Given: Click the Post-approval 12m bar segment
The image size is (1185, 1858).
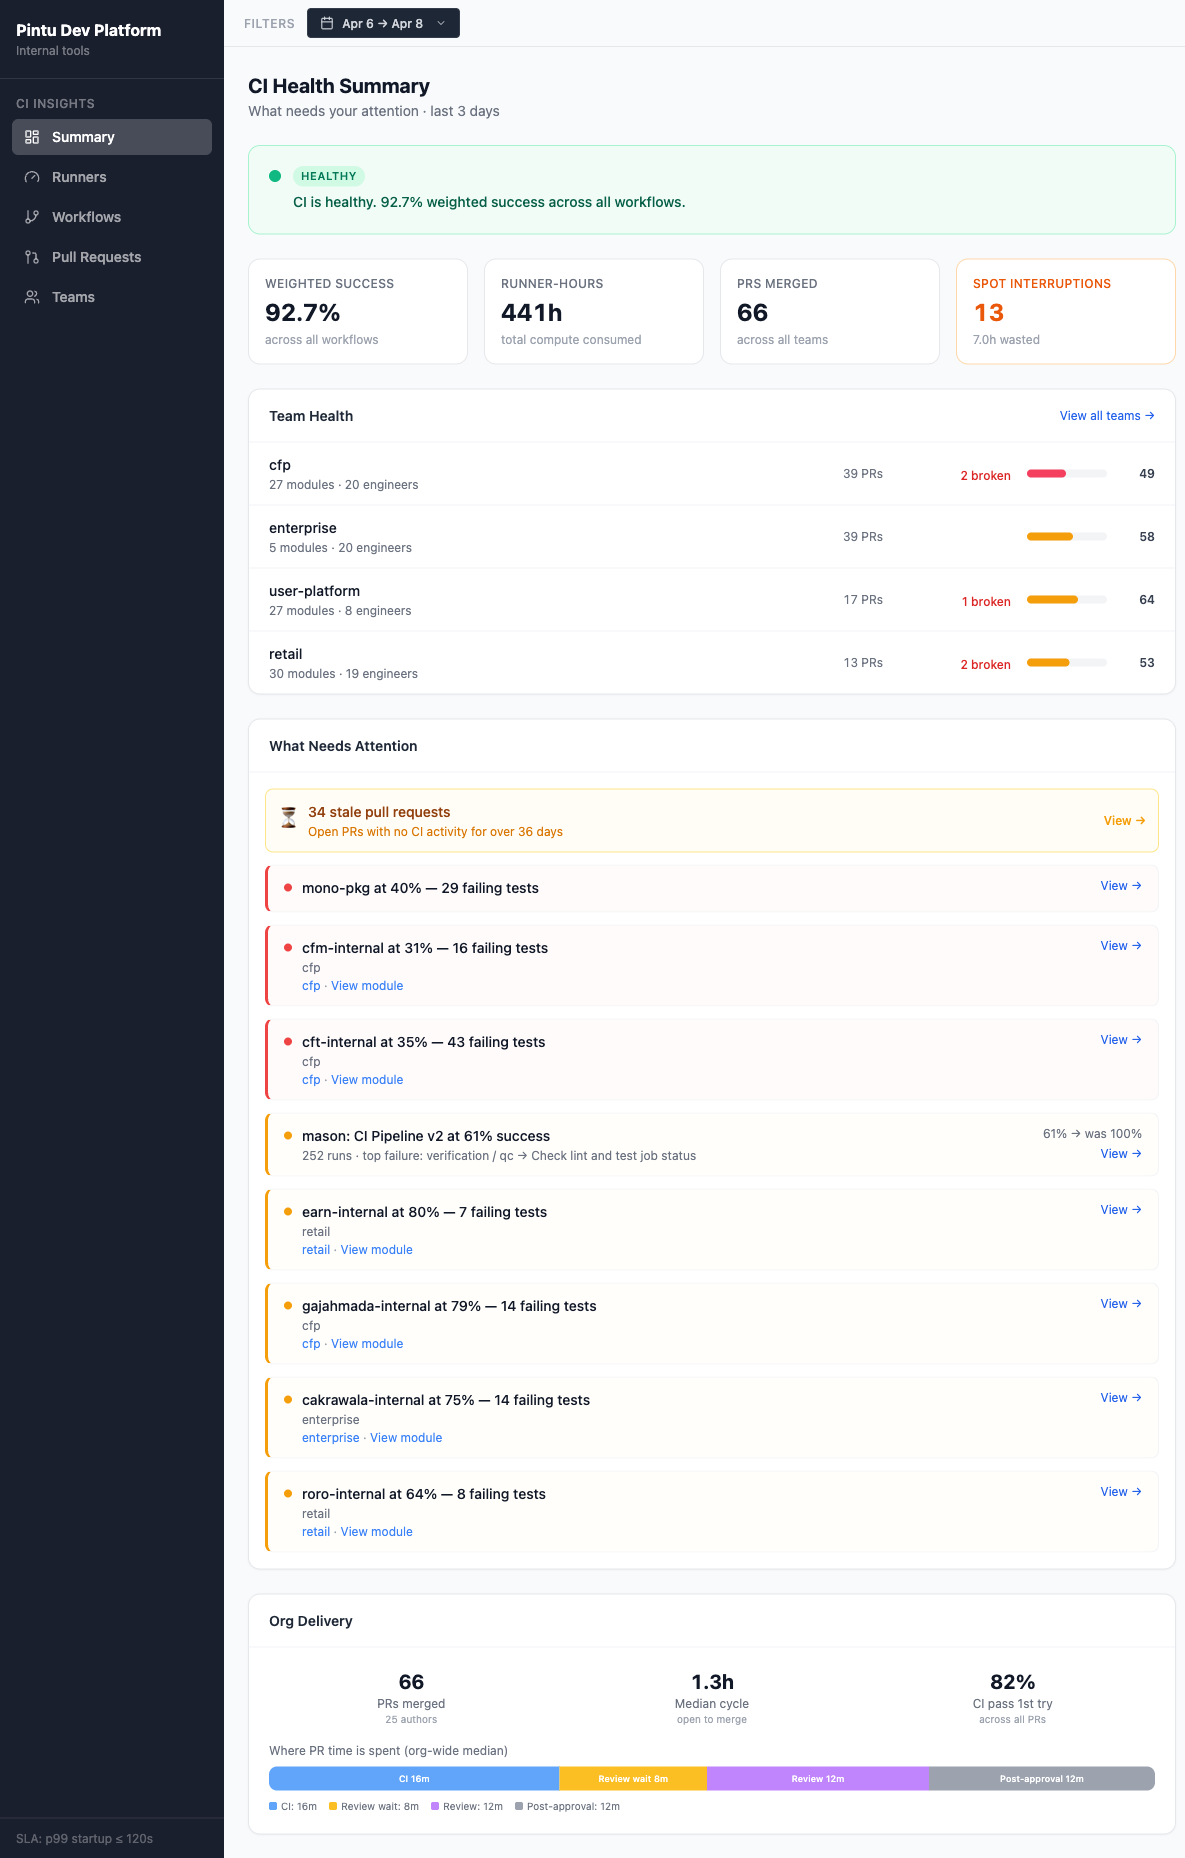Looking at the screenshot, I should tap(1042, 1778).
